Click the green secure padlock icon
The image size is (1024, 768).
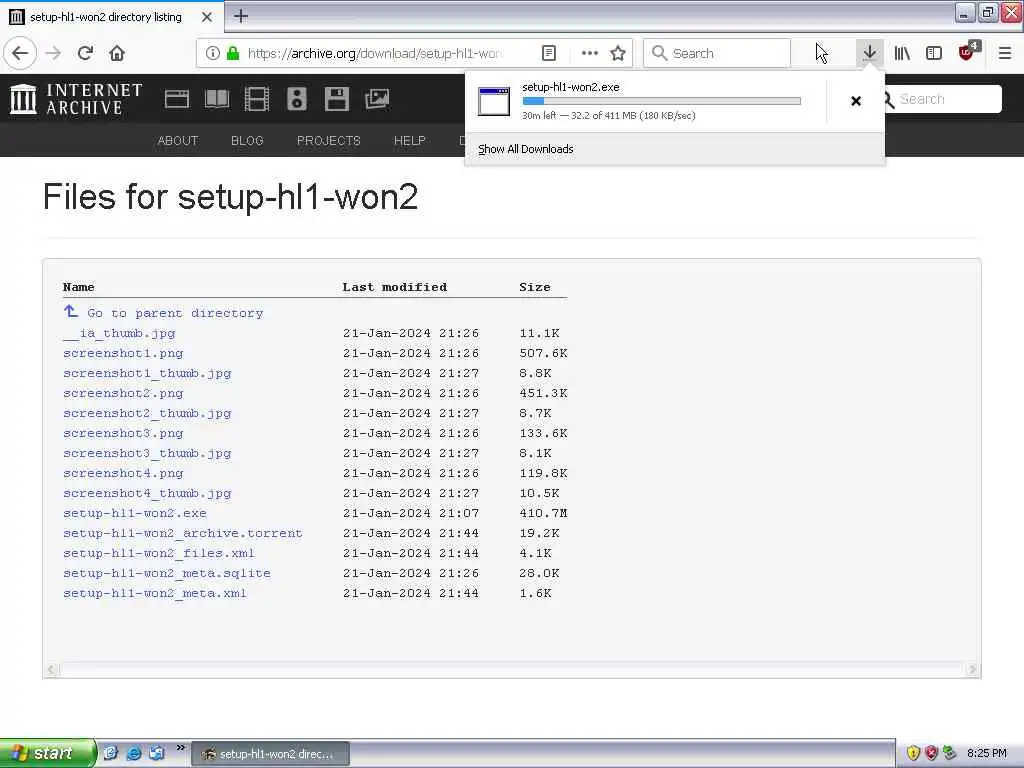pyautogui.click(x=232, y=53)
